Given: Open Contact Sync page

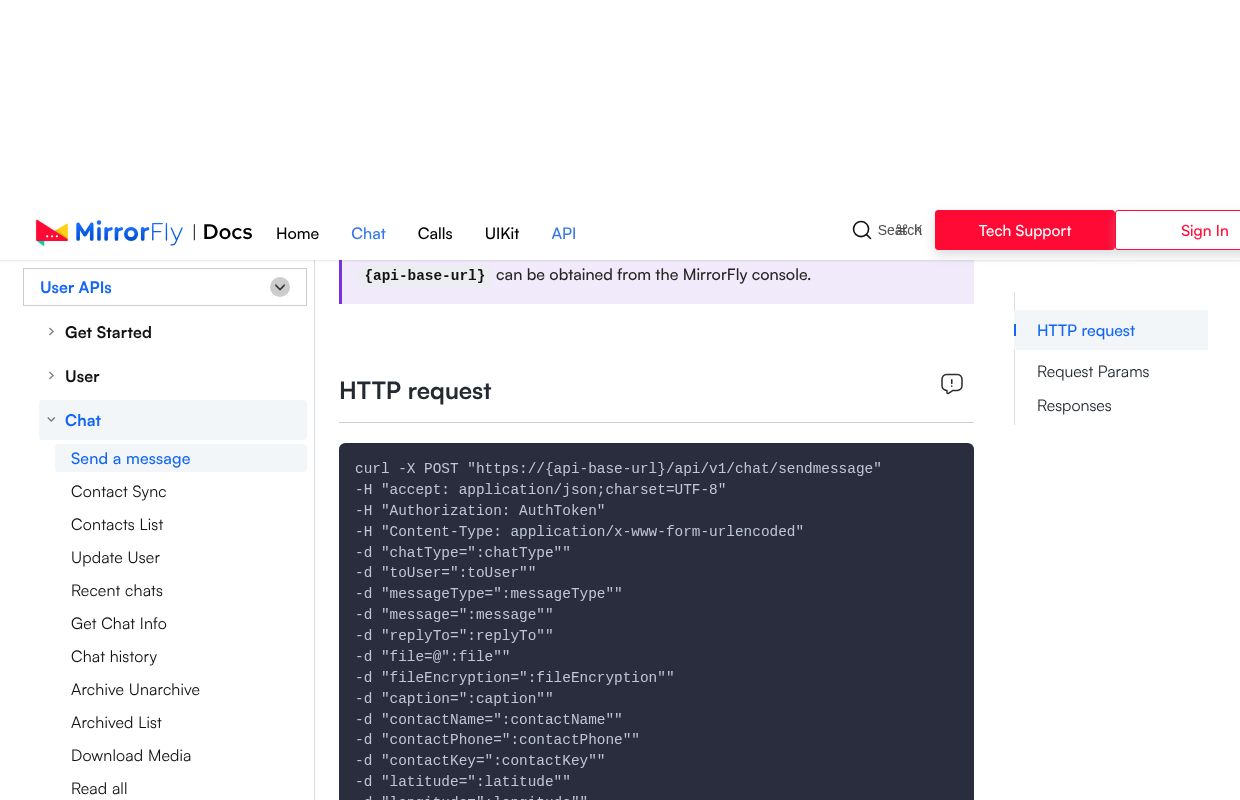Looking at the screenshot, I should click(x=119, y=491).
